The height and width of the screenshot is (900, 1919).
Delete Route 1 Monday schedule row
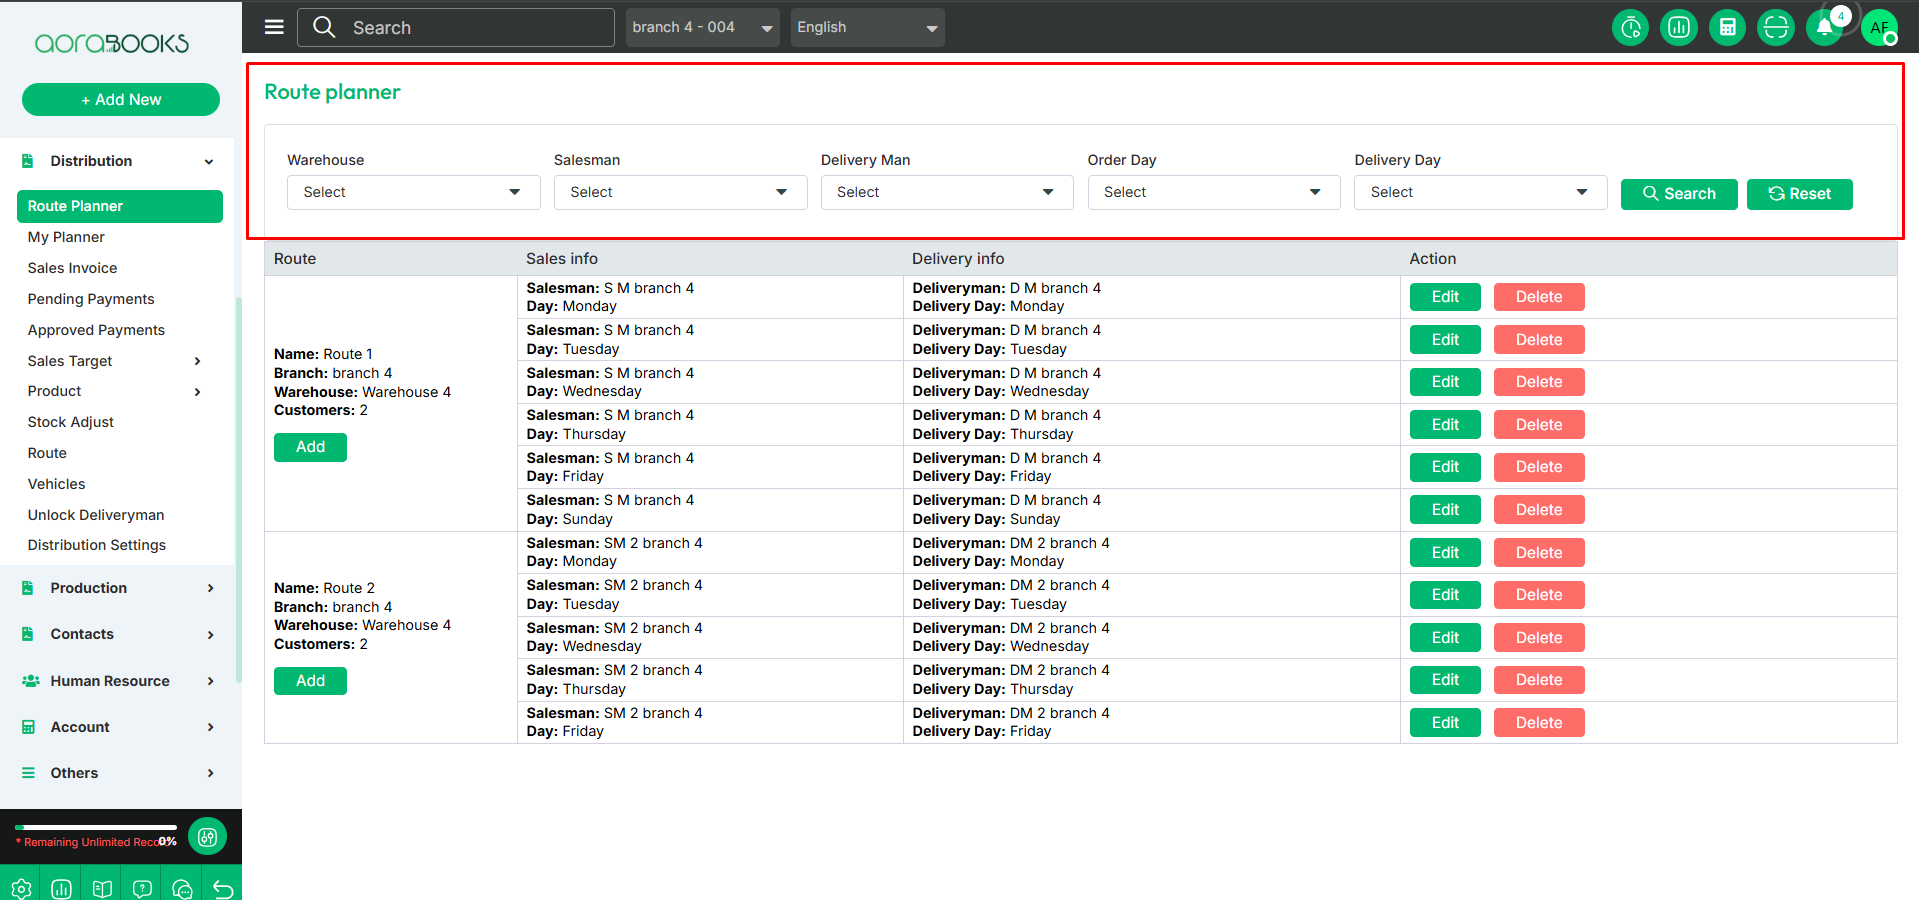[x=1538, y=297]
